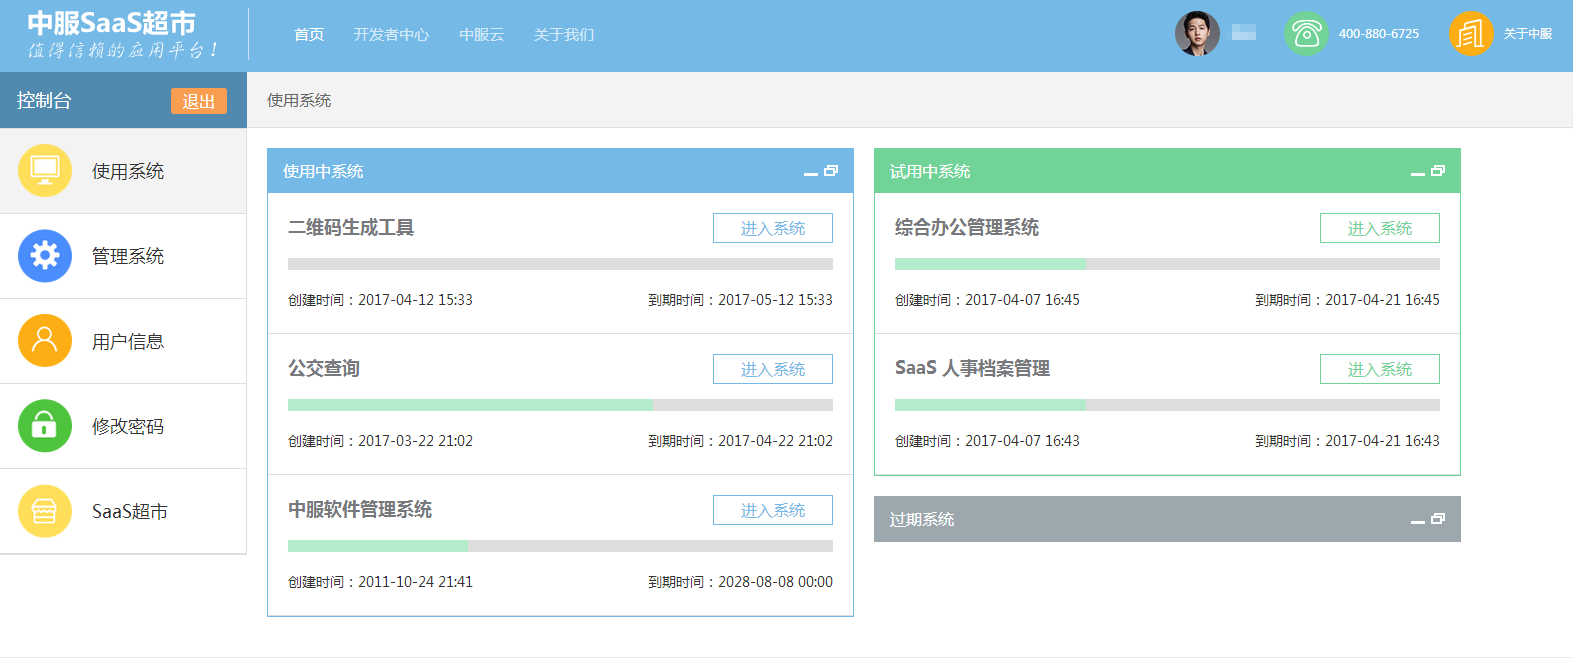The image size is (1573, 658).
Task: Click the 使用中系统 panel header title
Action: [323, 171]
